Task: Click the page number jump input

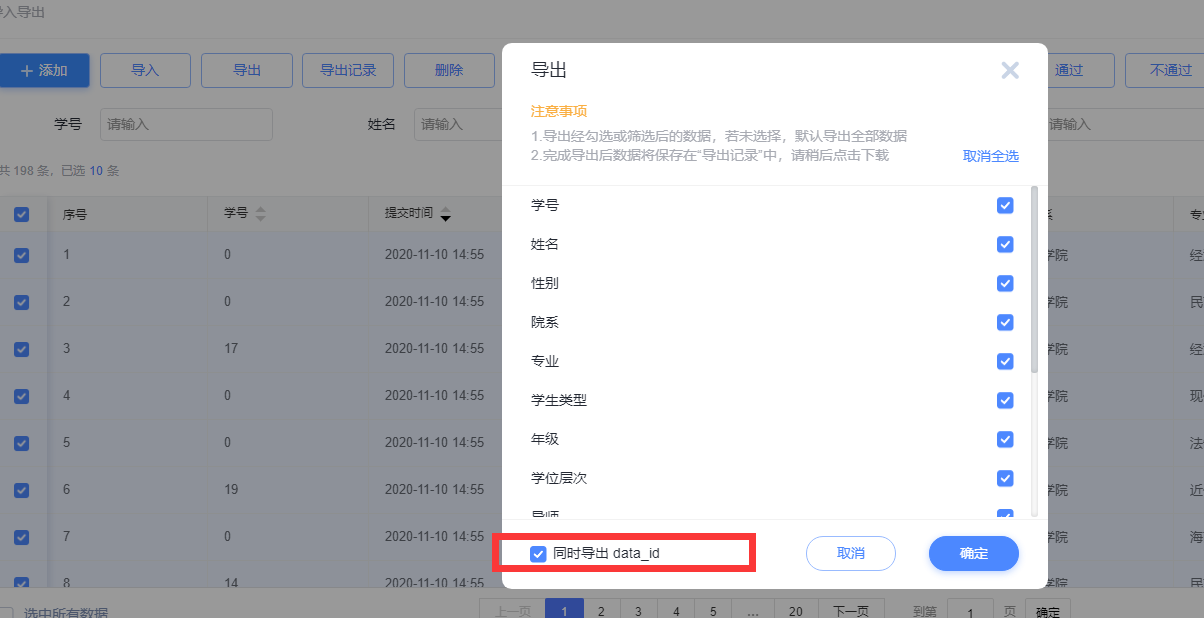Action: point(970,611)
